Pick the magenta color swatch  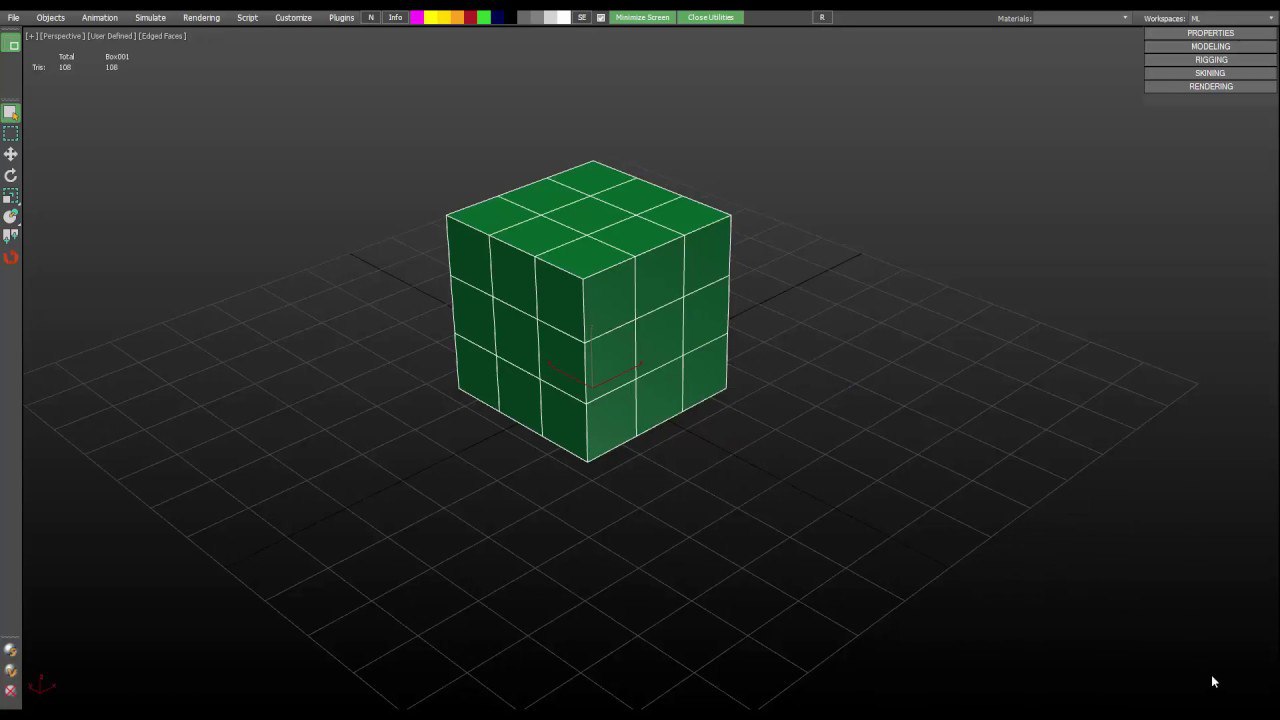[x=416, y=18]
